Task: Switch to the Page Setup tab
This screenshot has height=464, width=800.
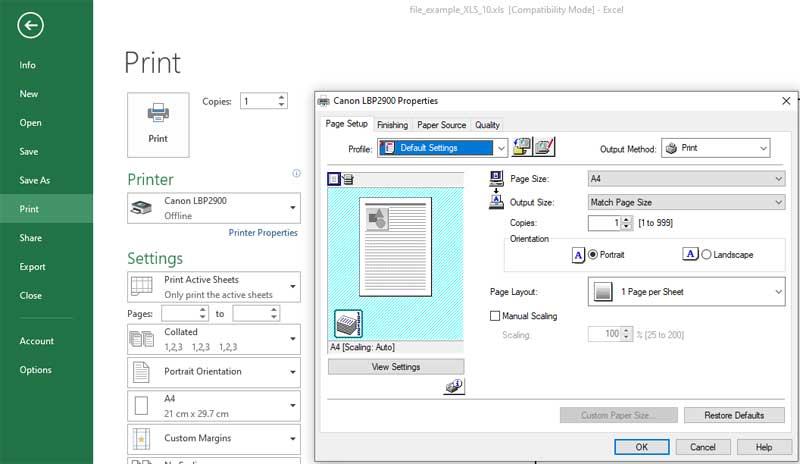Action: [346, 124]
